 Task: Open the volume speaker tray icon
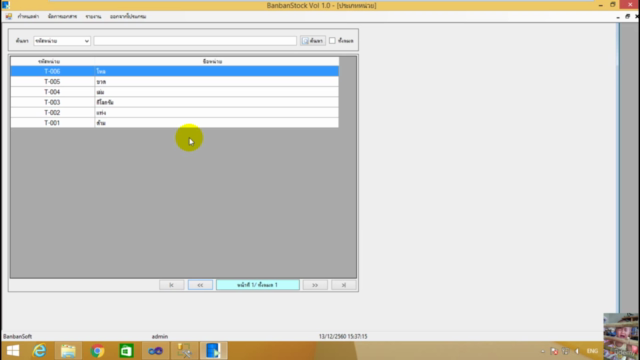(577, 351)
